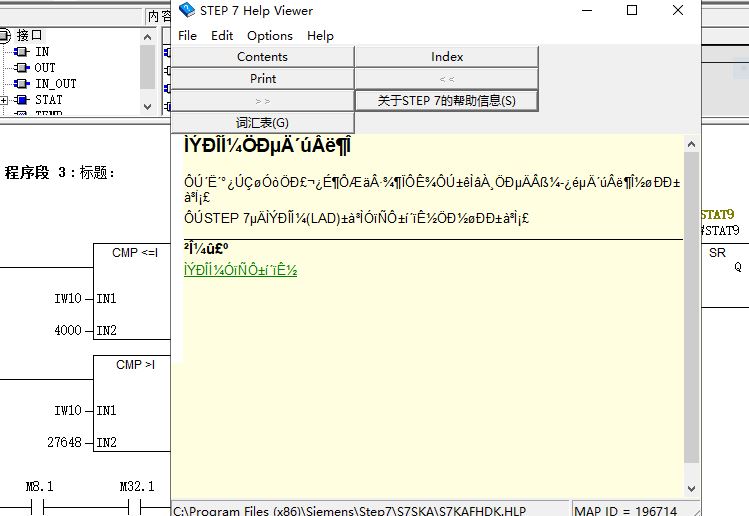Select the IN interface node
Viewport: 749px width, 516px height.
click(x=41, y=52)
